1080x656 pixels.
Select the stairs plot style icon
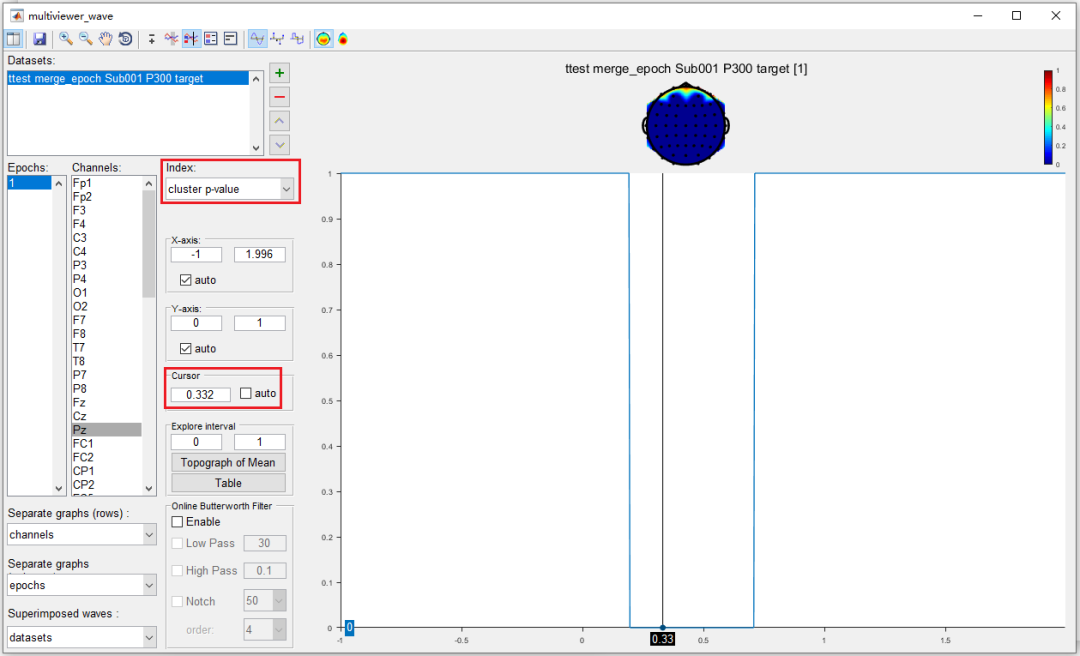[297, 39]
